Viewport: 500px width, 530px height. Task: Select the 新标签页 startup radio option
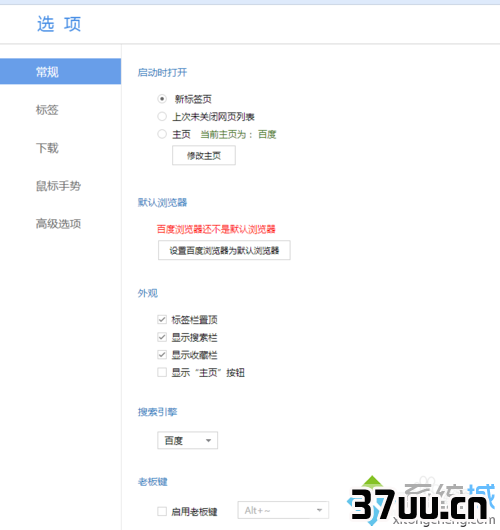[x=162, y=99]
